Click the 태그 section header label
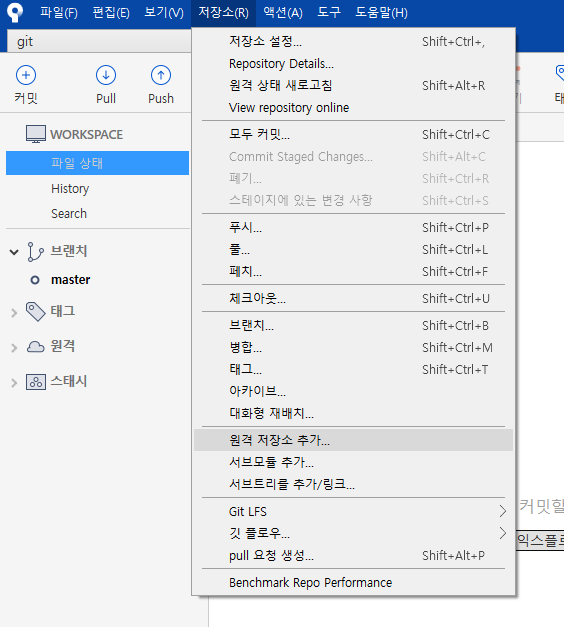The width and height of the screenshot is (564, 627). click(x=63, y=311)
